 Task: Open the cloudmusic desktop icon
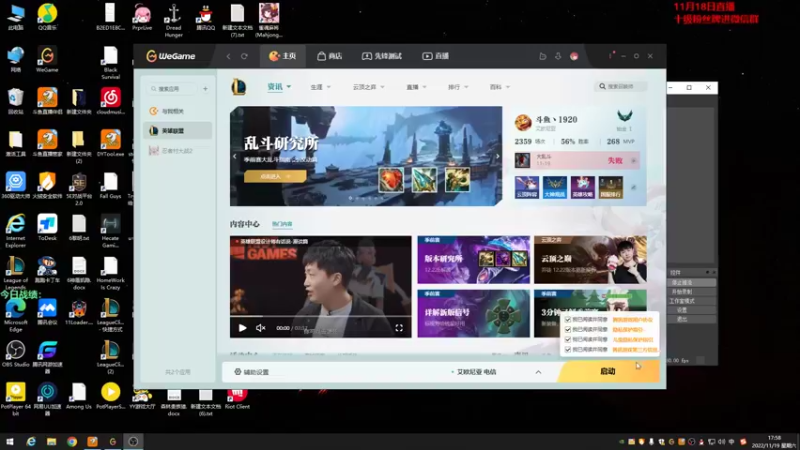[x=110, y=101]
